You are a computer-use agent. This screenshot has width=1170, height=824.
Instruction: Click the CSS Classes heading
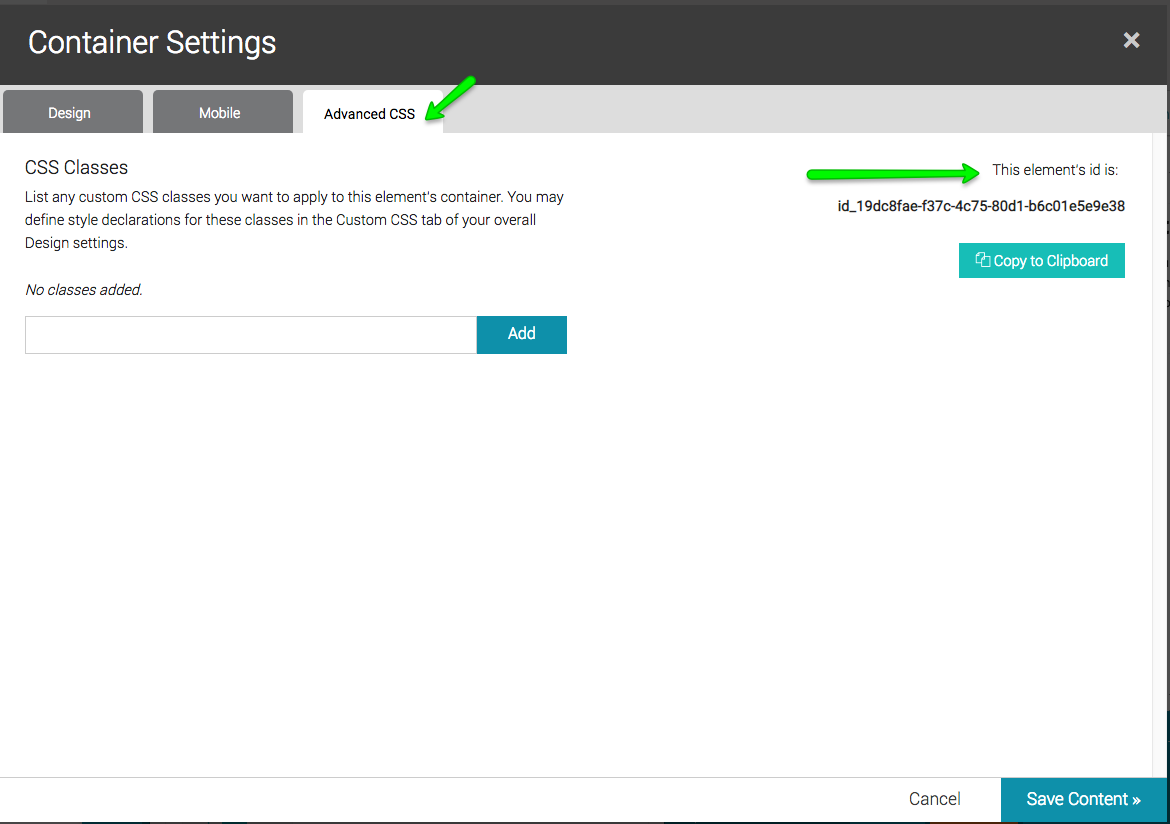pyautogui.click(x=76, y=167)
